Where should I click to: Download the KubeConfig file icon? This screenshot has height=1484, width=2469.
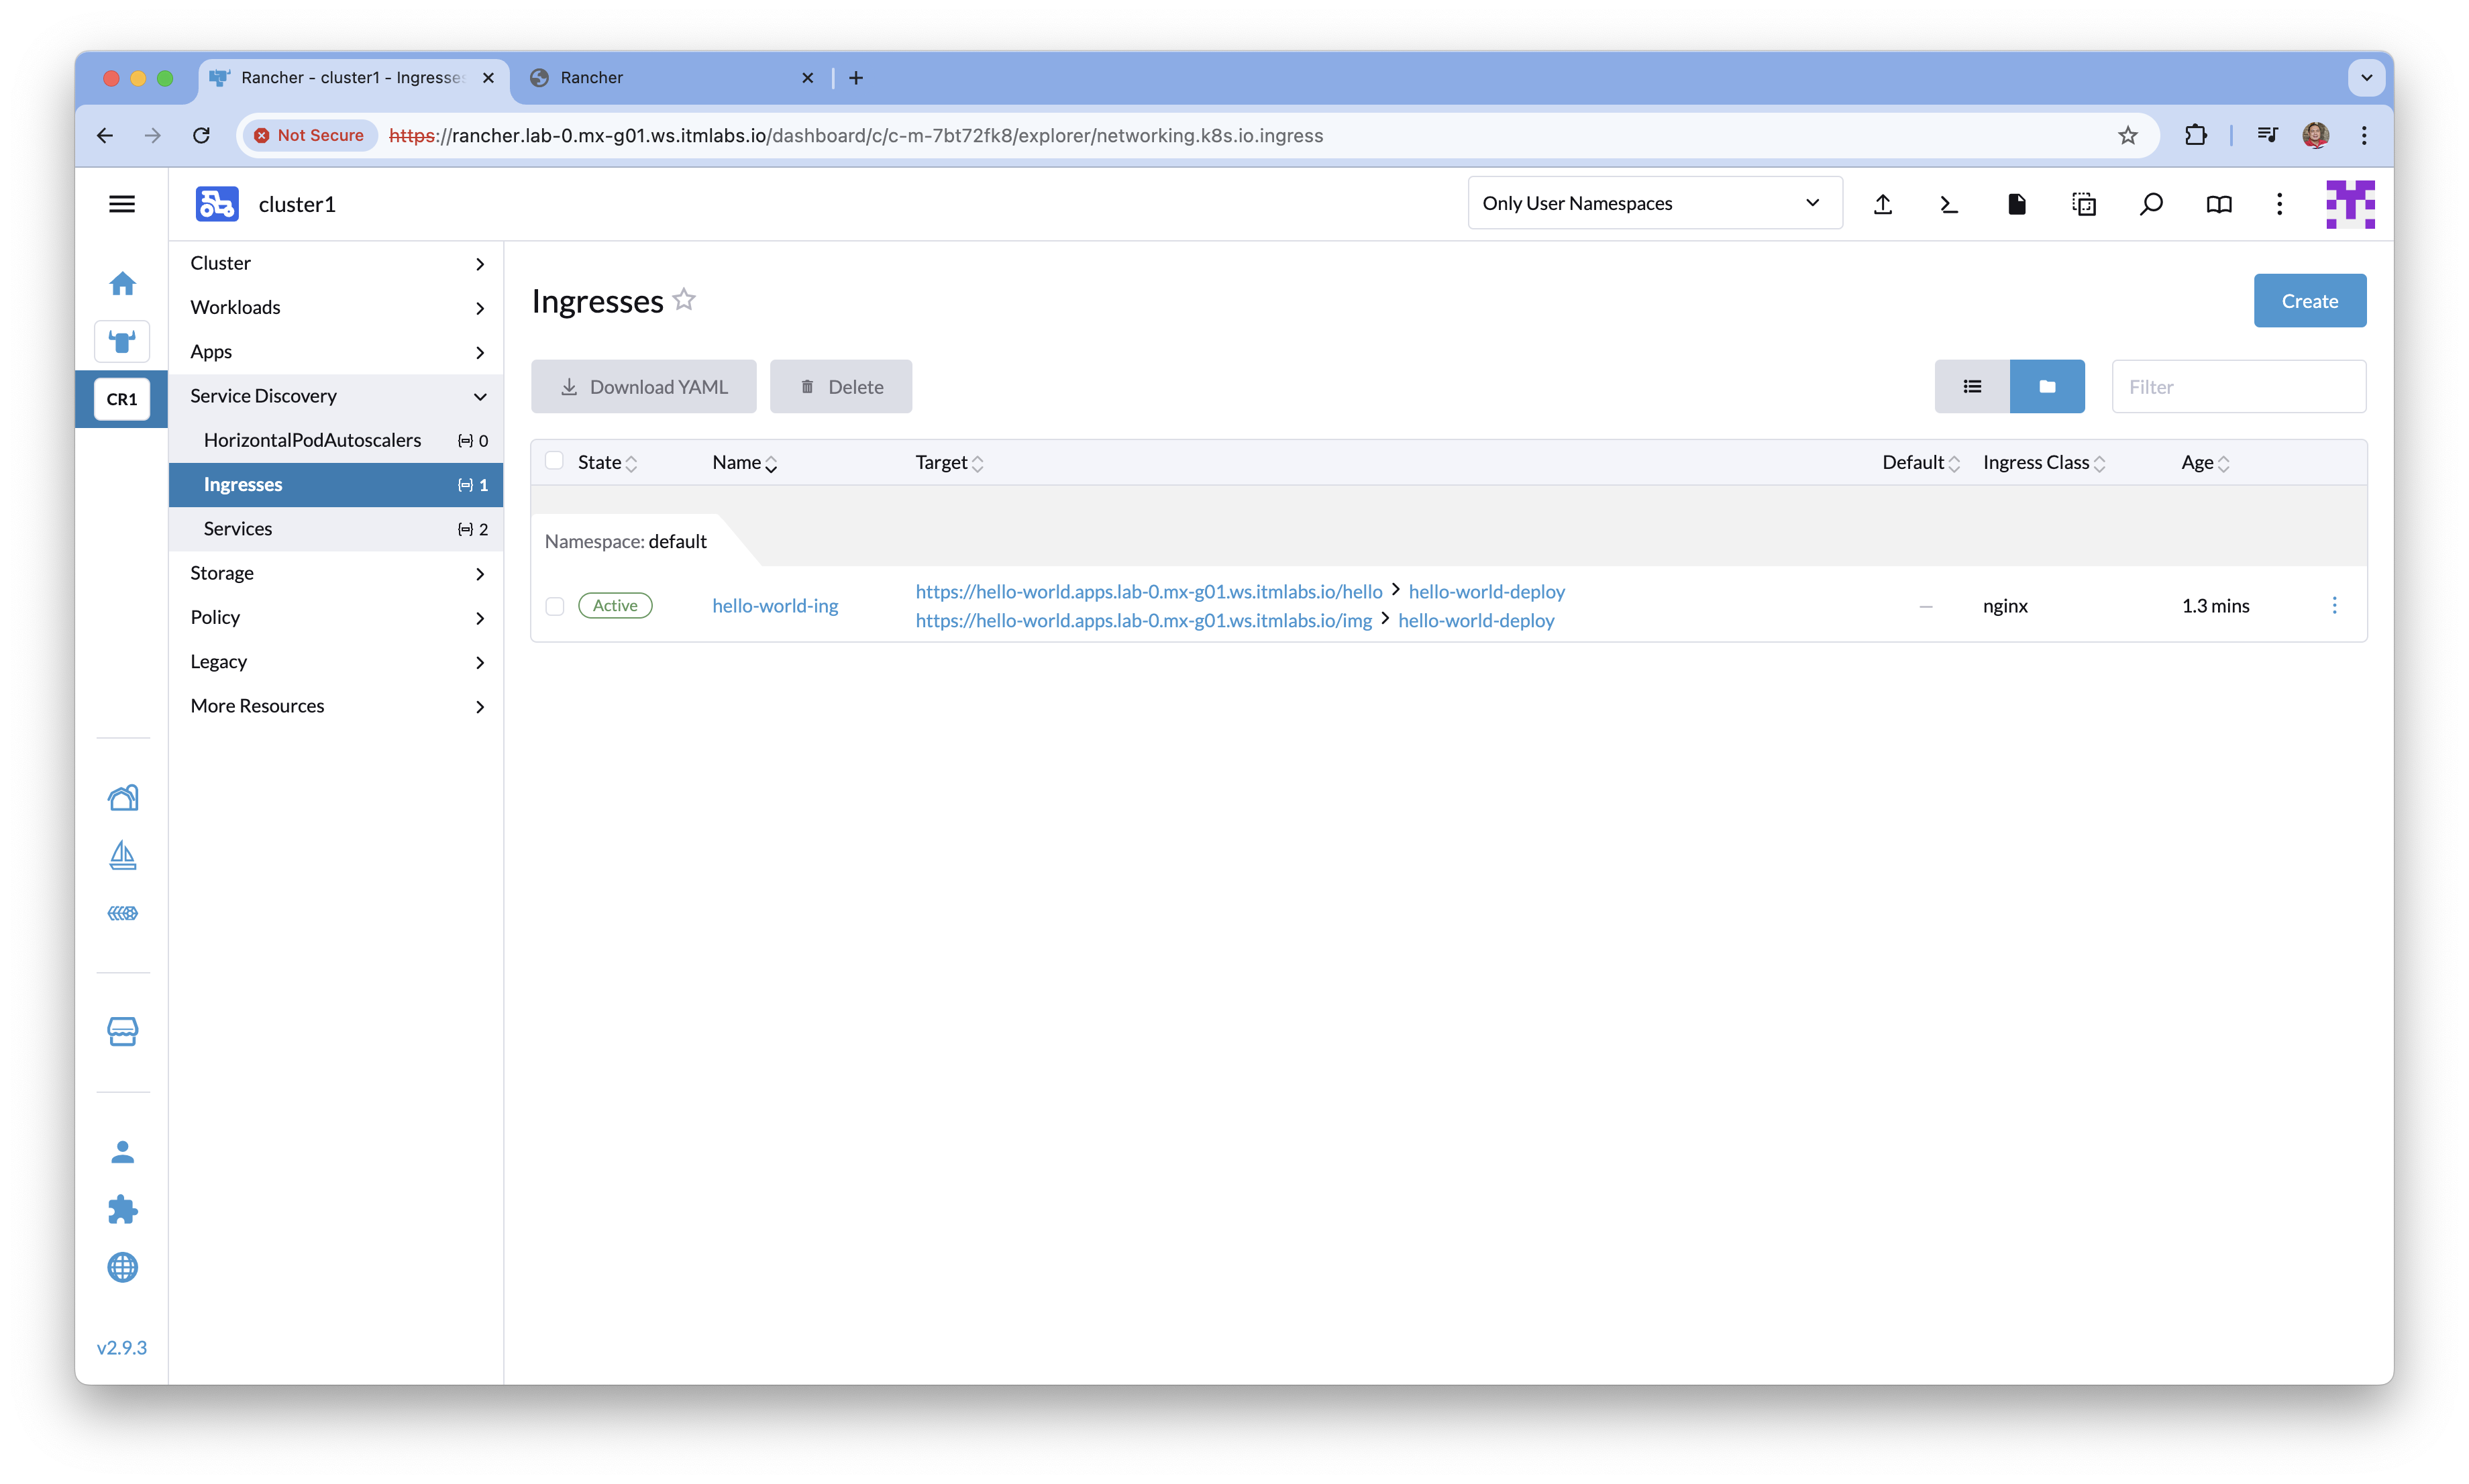pos(2016,204)
